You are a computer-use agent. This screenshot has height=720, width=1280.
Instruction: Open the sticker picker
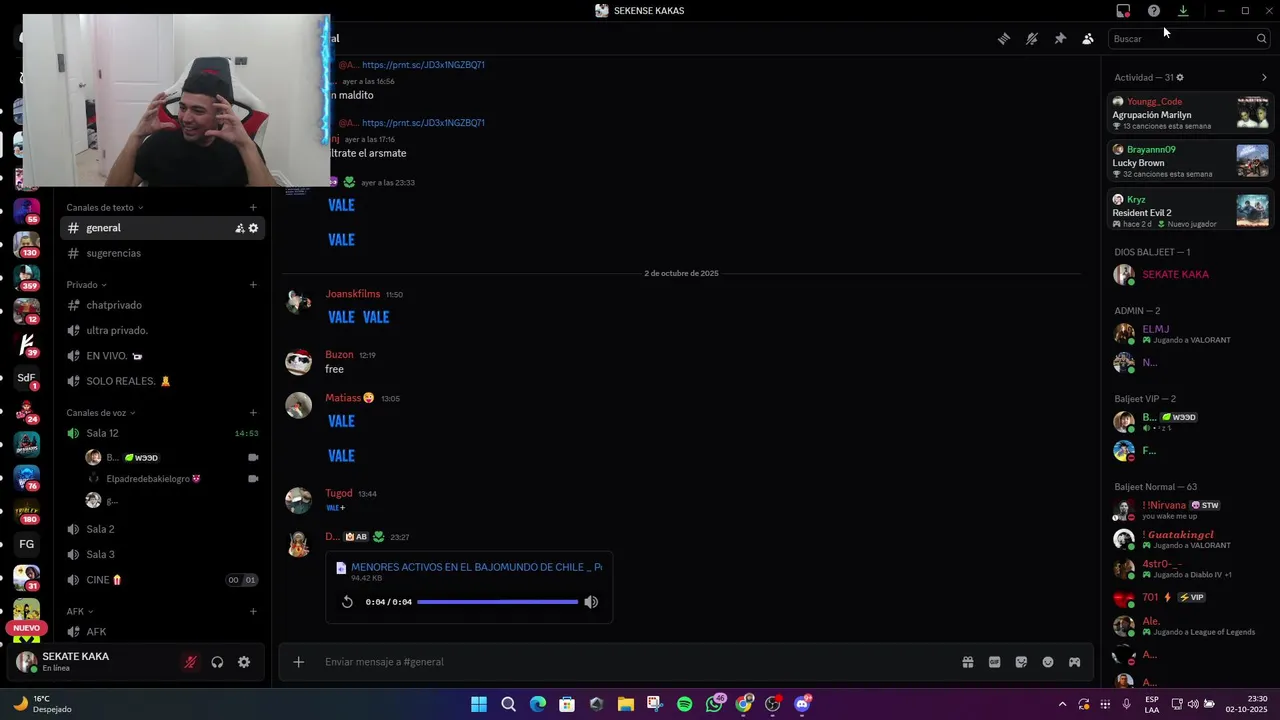(x=1021, y=662)
